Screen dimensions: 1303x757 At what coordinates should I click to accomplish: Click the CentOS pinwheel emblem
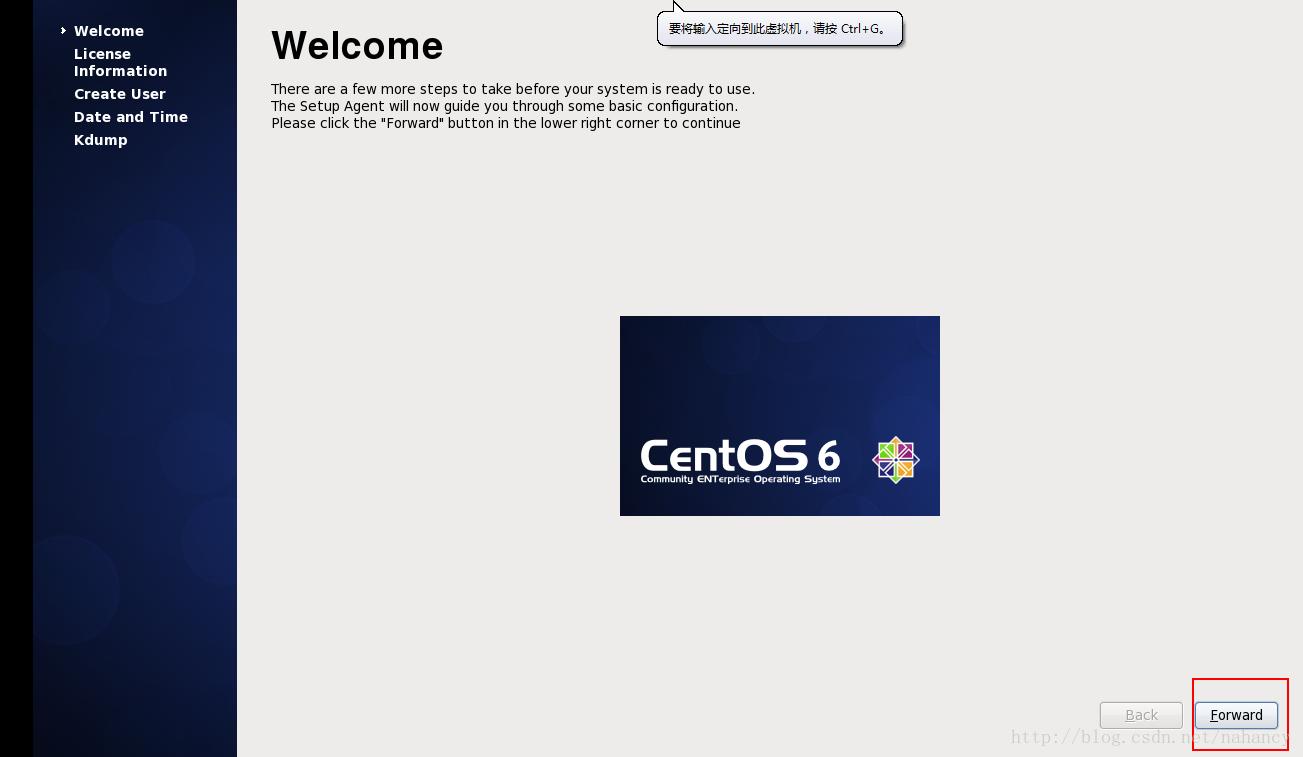point(895,460)
